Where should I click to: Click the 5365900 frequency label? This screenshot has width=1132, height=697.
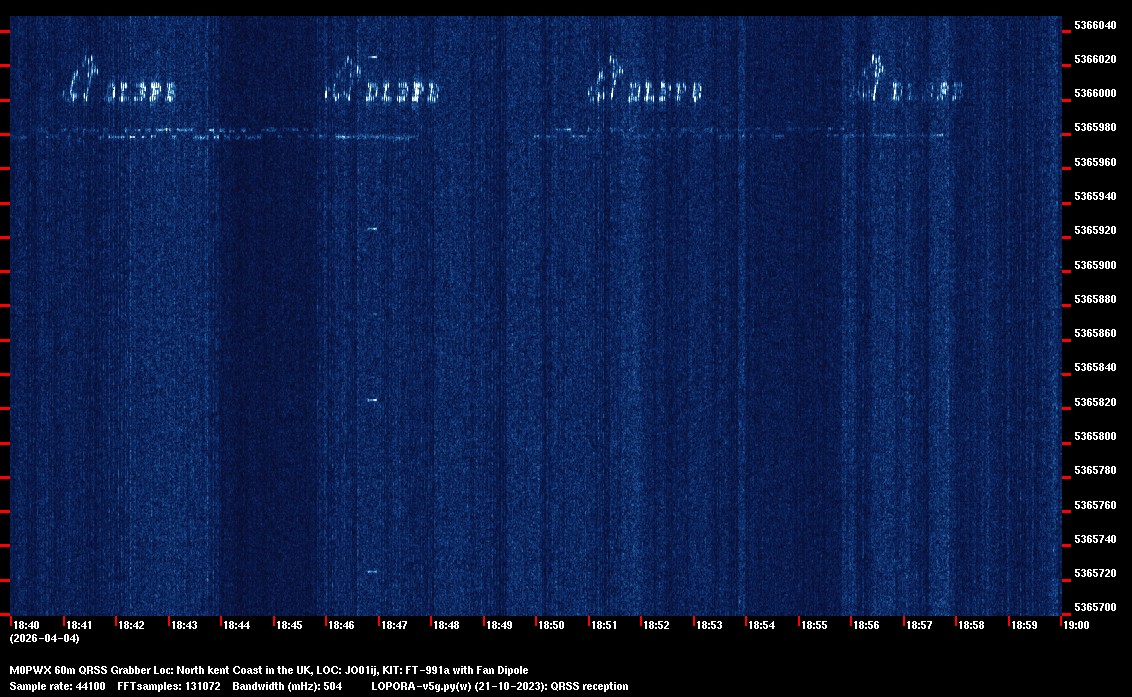tap(1095, 265)
